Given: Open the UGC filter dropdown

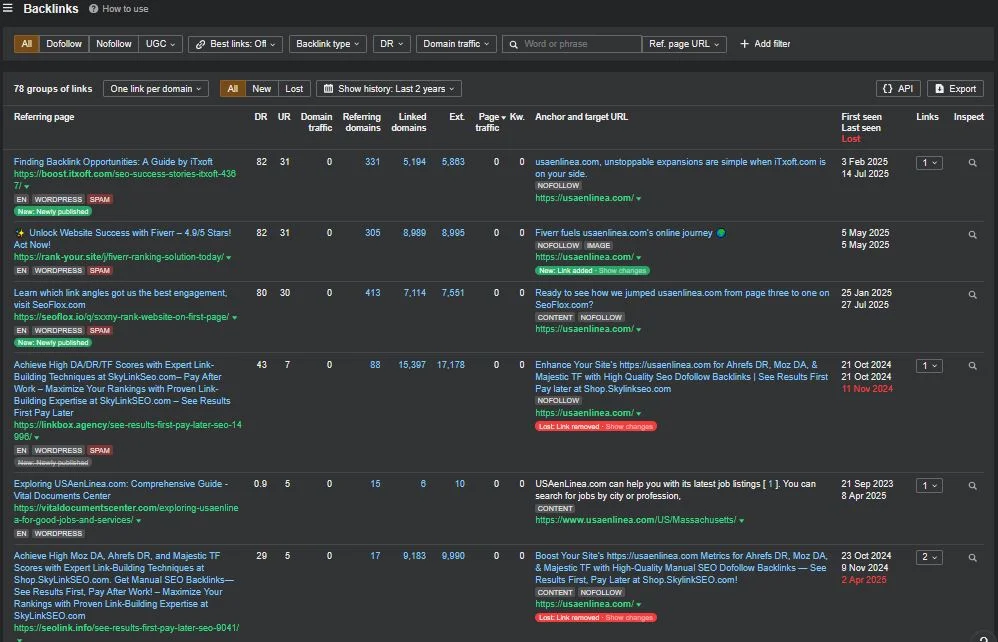Looking at the screenshot, I should [x=160, y=44].
